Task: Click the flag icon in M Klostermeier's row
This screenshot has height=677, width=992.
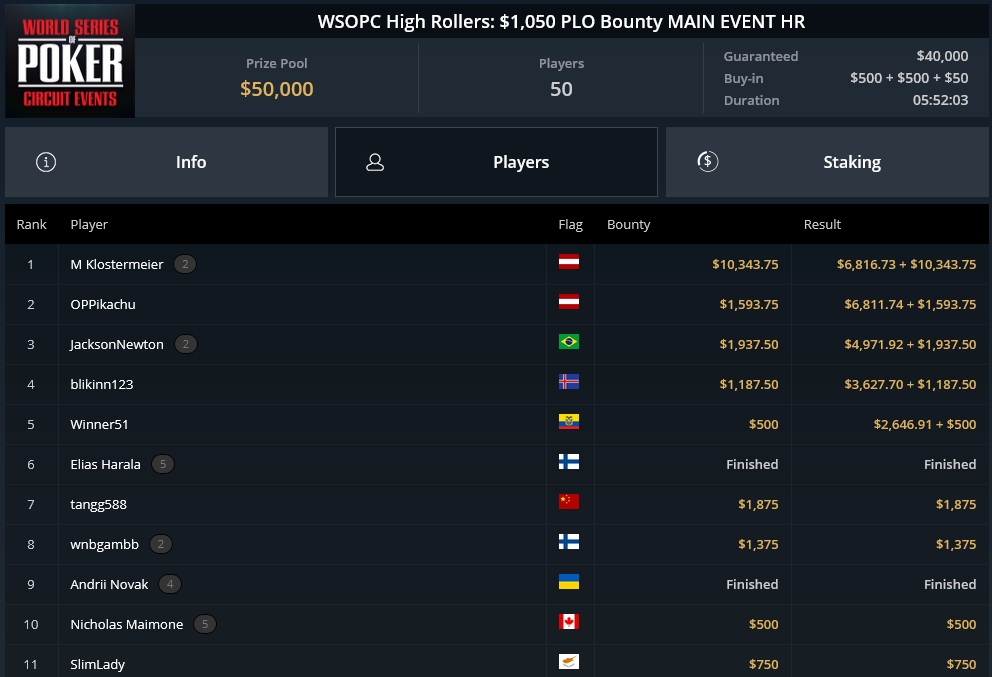Action: 569,261
